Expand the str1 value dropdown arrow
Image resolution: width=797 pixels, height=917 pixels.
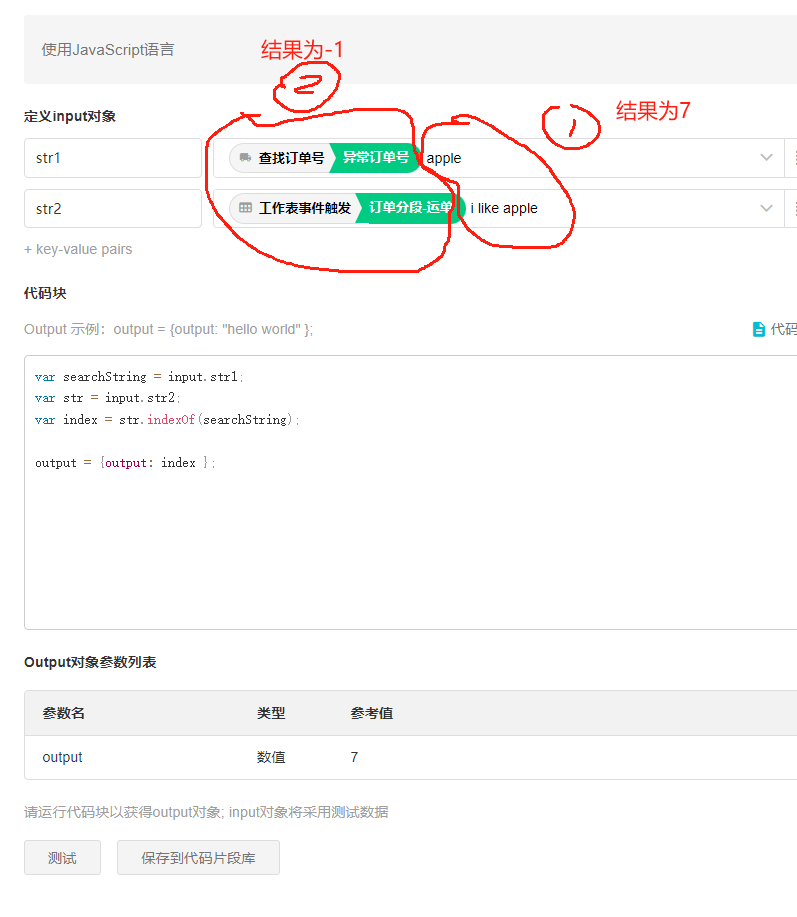point(767,158)
